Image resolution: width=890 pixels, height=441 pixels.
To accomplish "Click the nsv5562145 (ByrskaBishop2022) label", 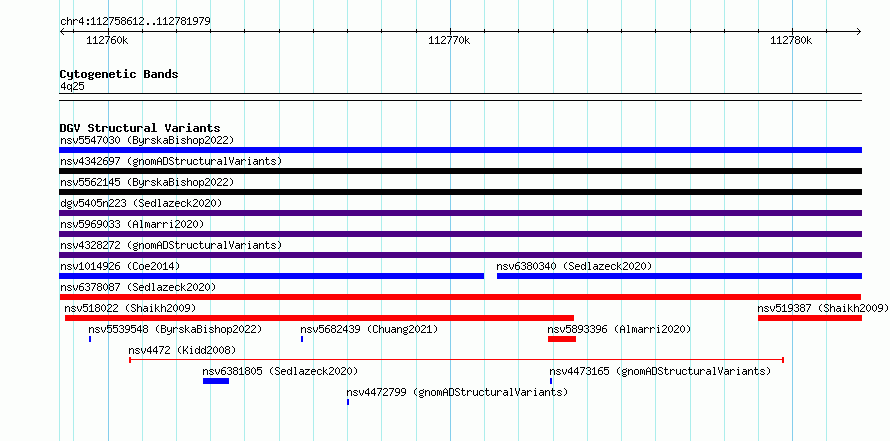I will pyautogui.click(x=147, y=182).
